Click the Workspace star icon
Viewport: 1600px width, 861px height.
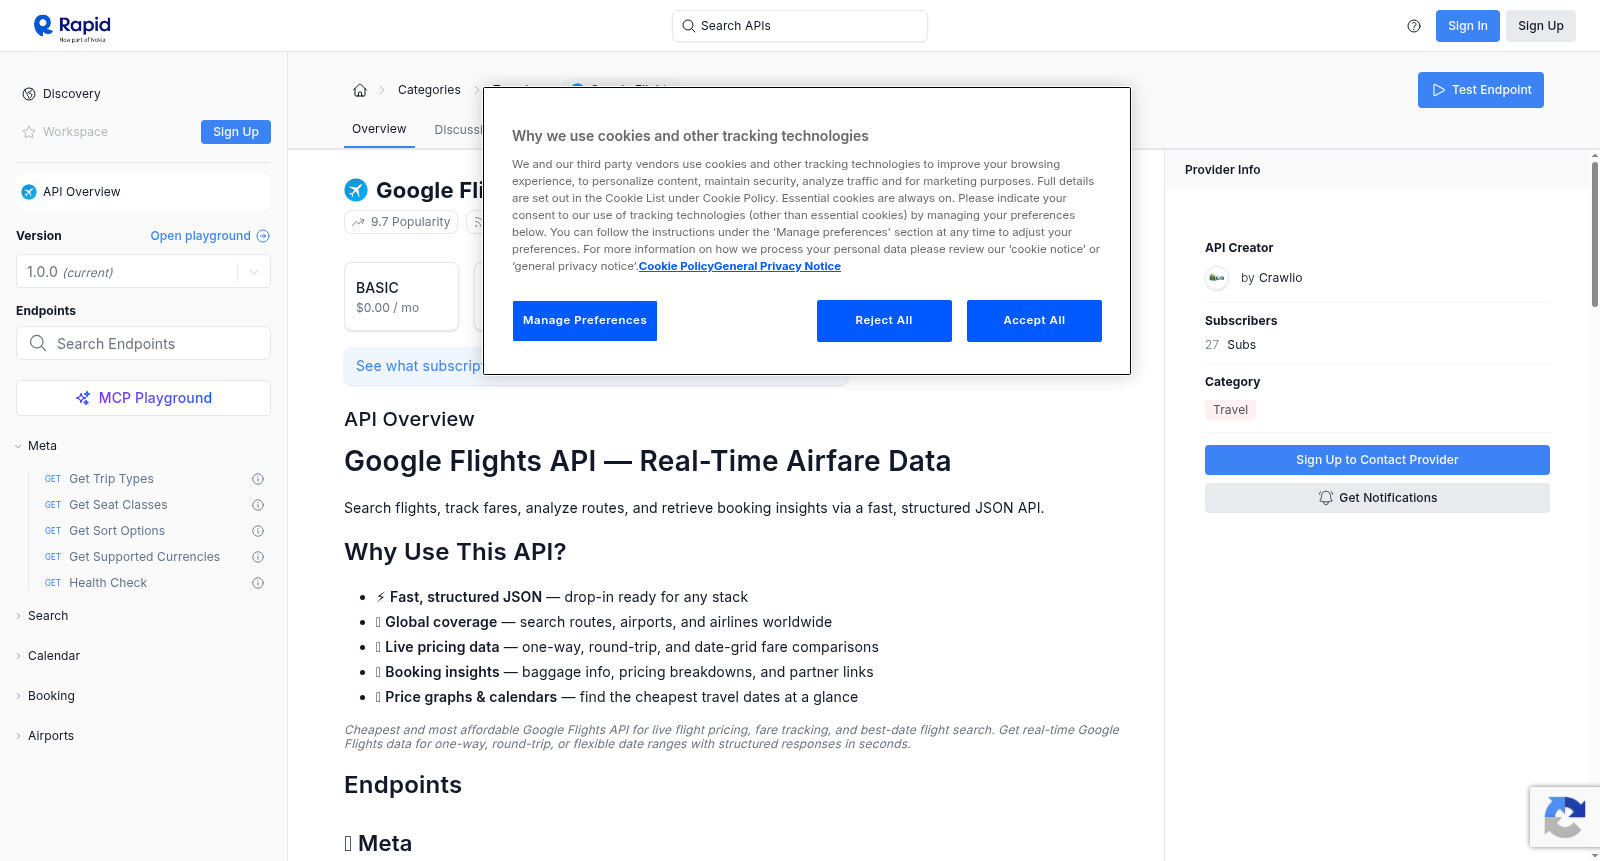29,132
